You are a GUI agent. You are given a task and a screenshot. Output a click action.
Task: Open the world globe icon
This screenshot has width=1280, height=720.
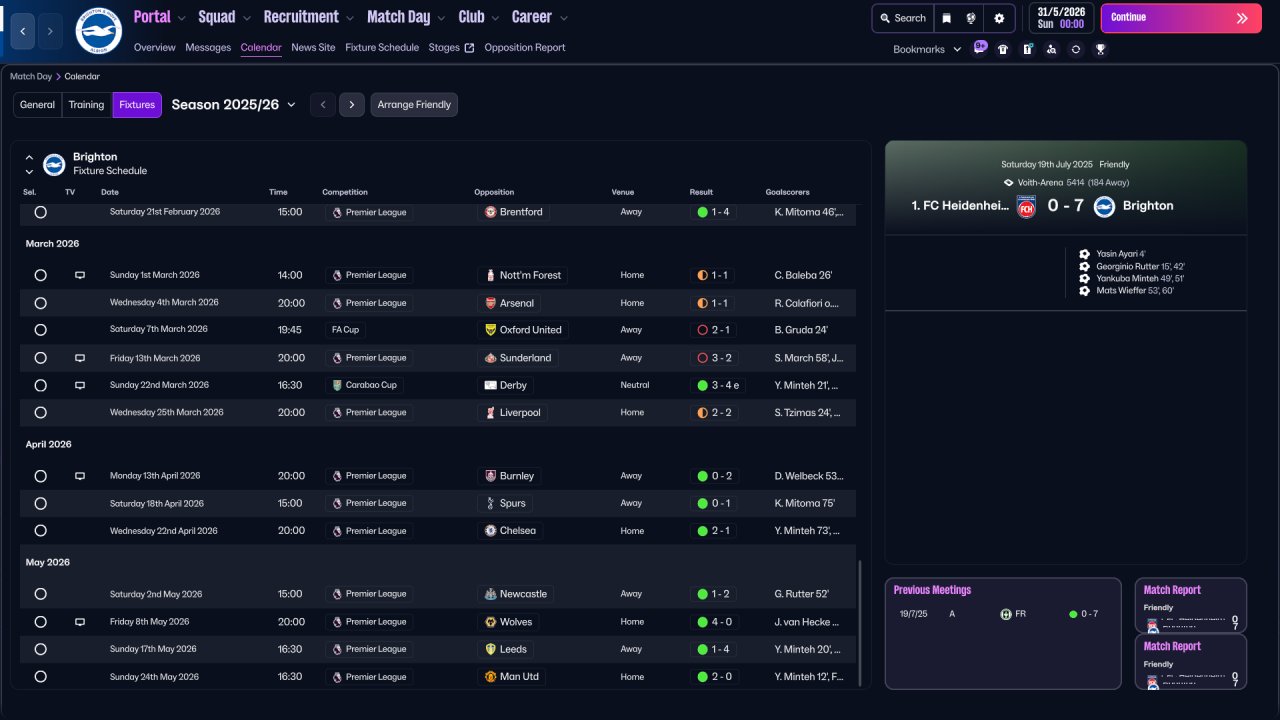[971, 18]
